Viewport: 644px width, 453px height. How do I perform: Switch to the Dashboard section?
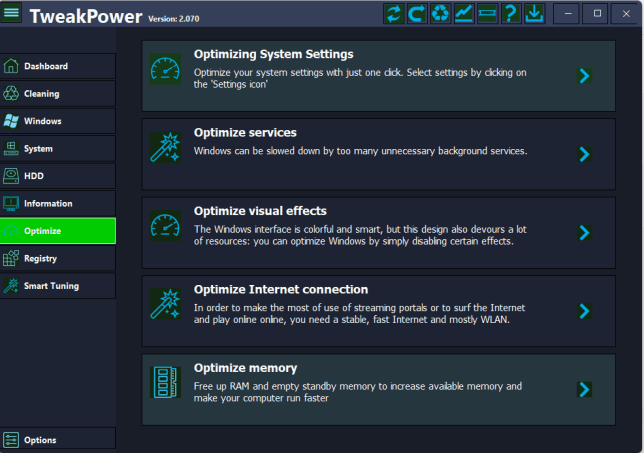(x=58, y=66)
